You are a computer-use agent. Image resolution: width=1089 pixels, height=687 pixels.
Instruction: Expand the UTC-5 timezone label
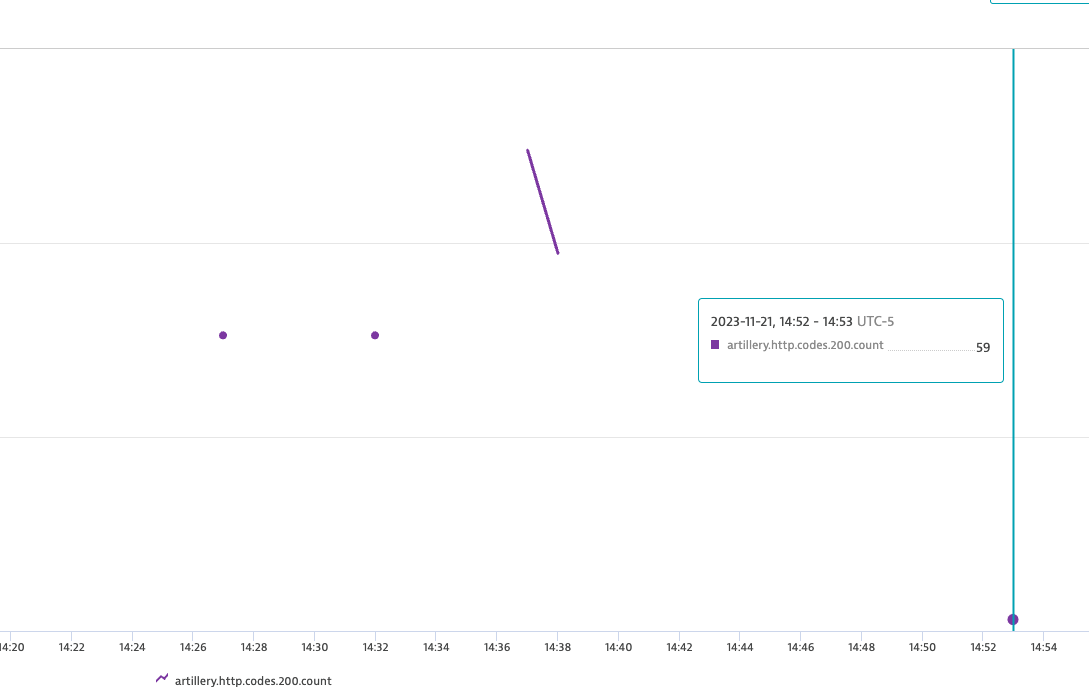coord(874,321)
